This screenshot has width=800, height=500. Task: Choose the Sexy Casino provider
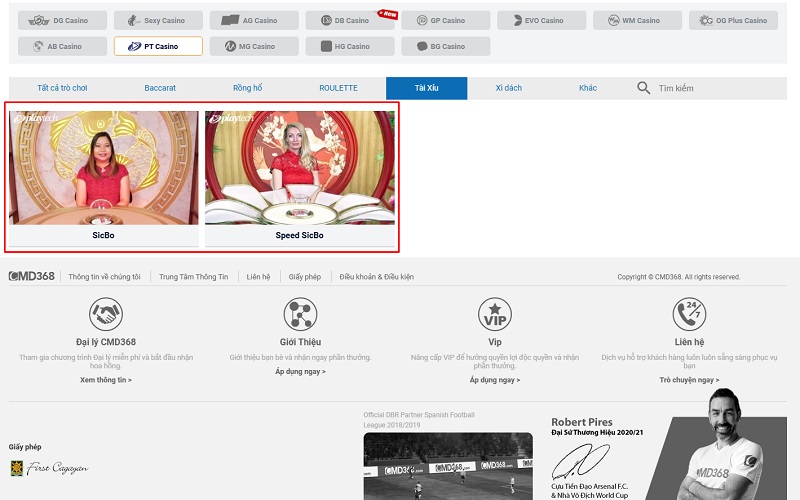click(x=158, y=20)
